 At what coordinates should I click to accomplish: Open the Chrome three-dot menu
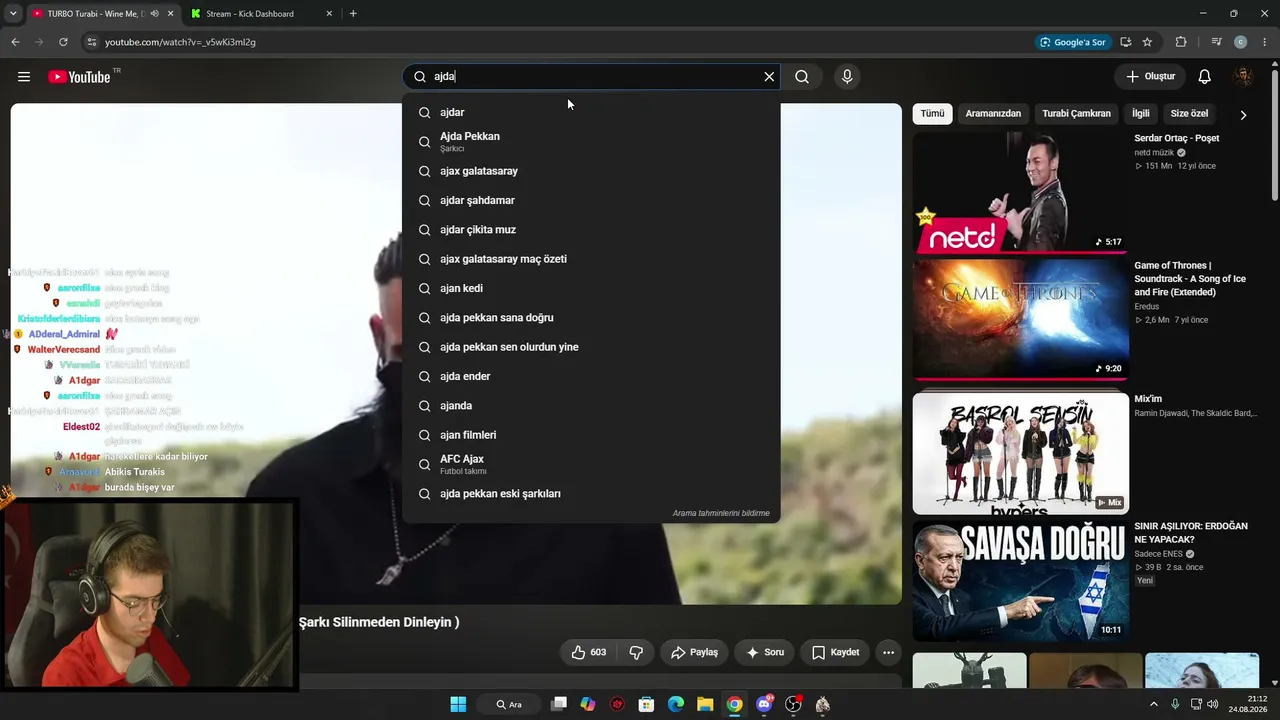click(x=1264, y=42)
